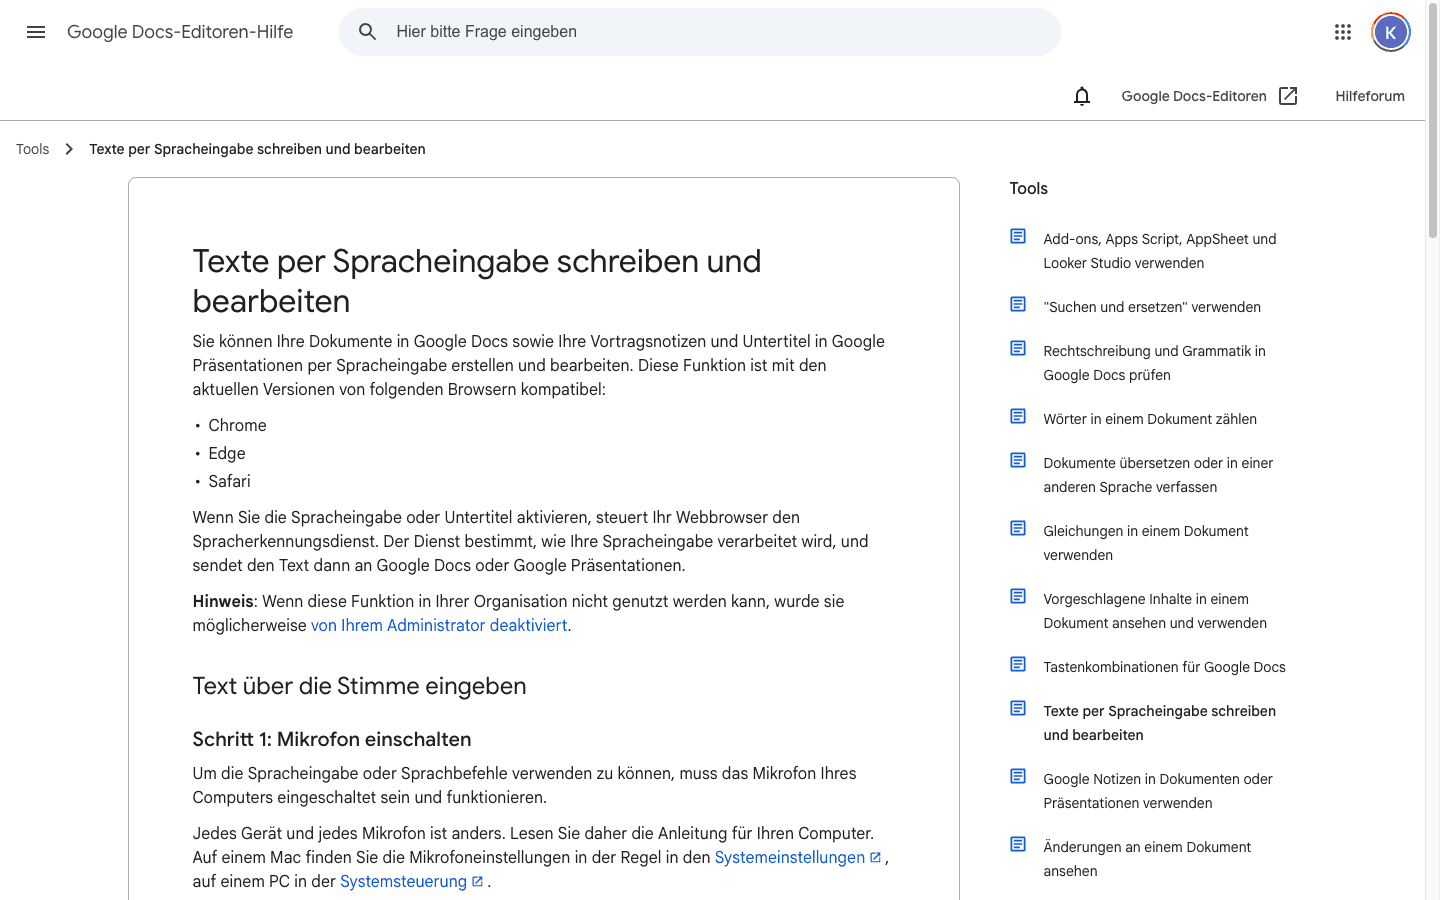Expand the breadcrumb chevron after Tools
This screenshot has height=900, width=1440.
pos(68,148)
